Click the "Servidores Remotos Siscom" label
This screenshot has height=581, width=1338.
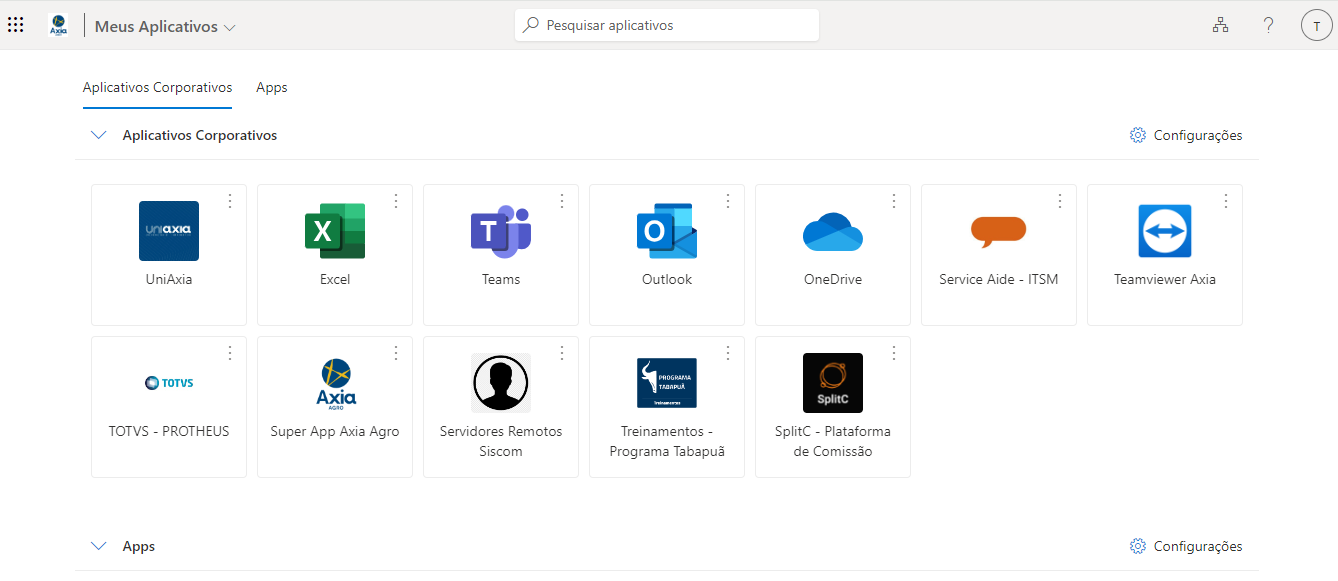[x=501, y=441]
